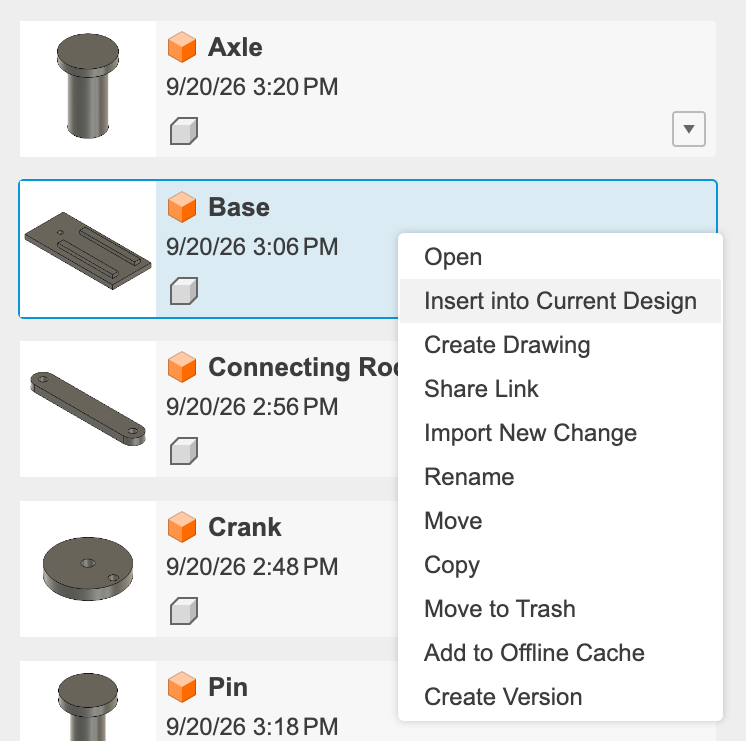This screenshot has height=741, width=746.
Task: Click the Connecting Rod thumbnail
Action: pos(88,409)
